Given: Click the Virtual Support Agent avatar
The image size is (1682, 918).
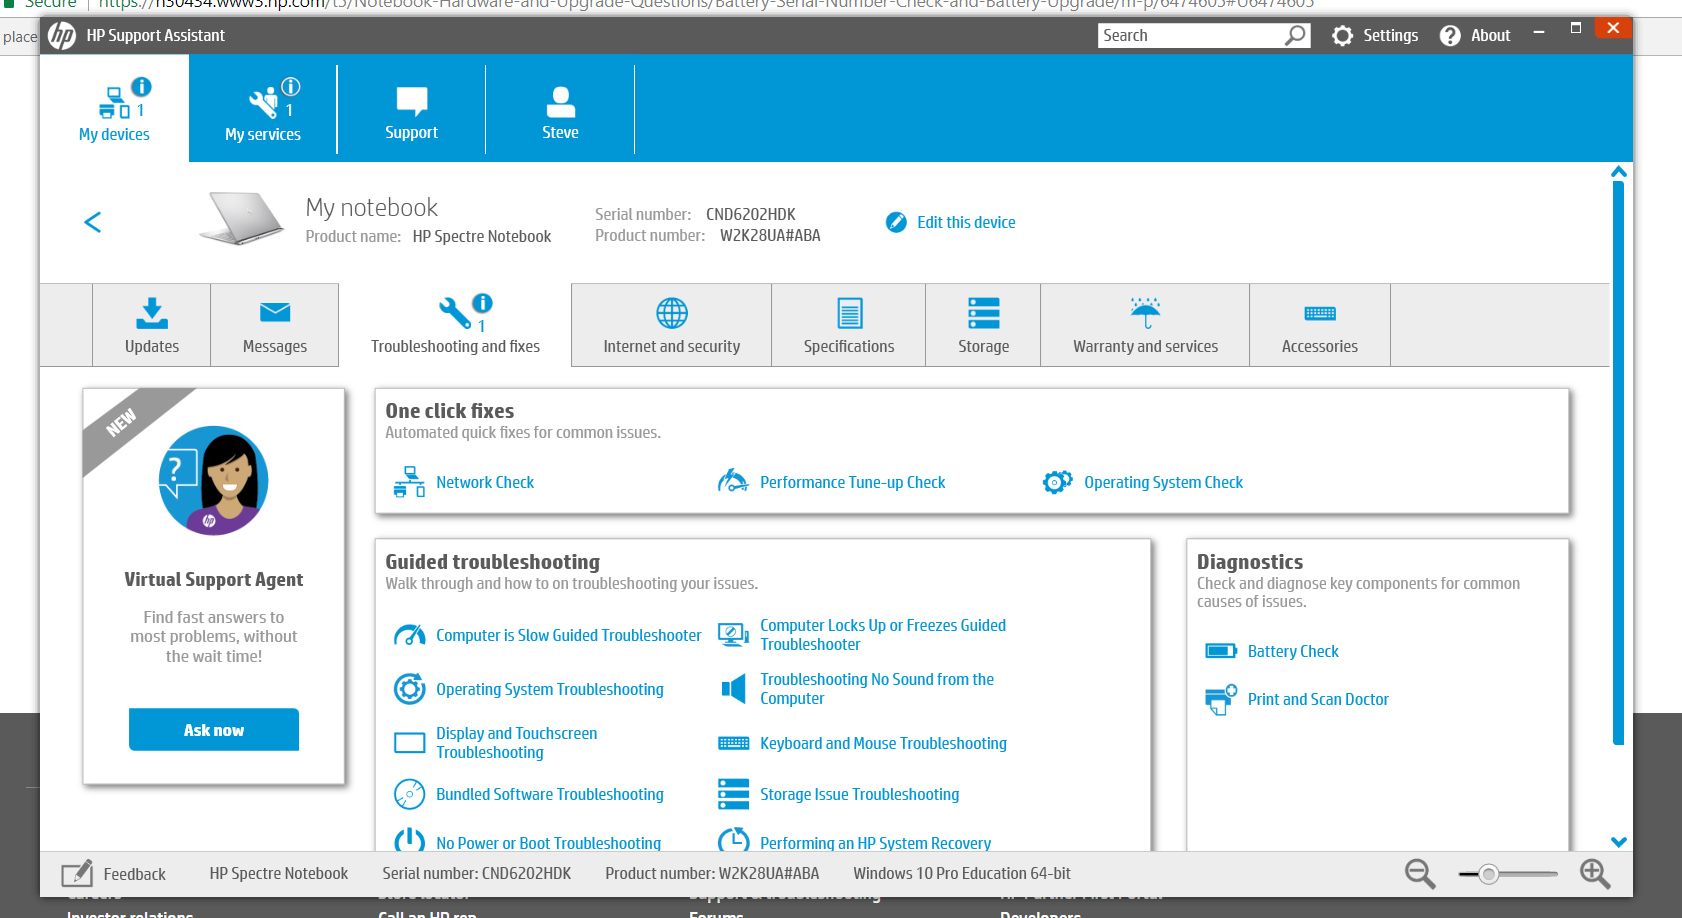Looking at the screenshot, I should click(214, 481).
